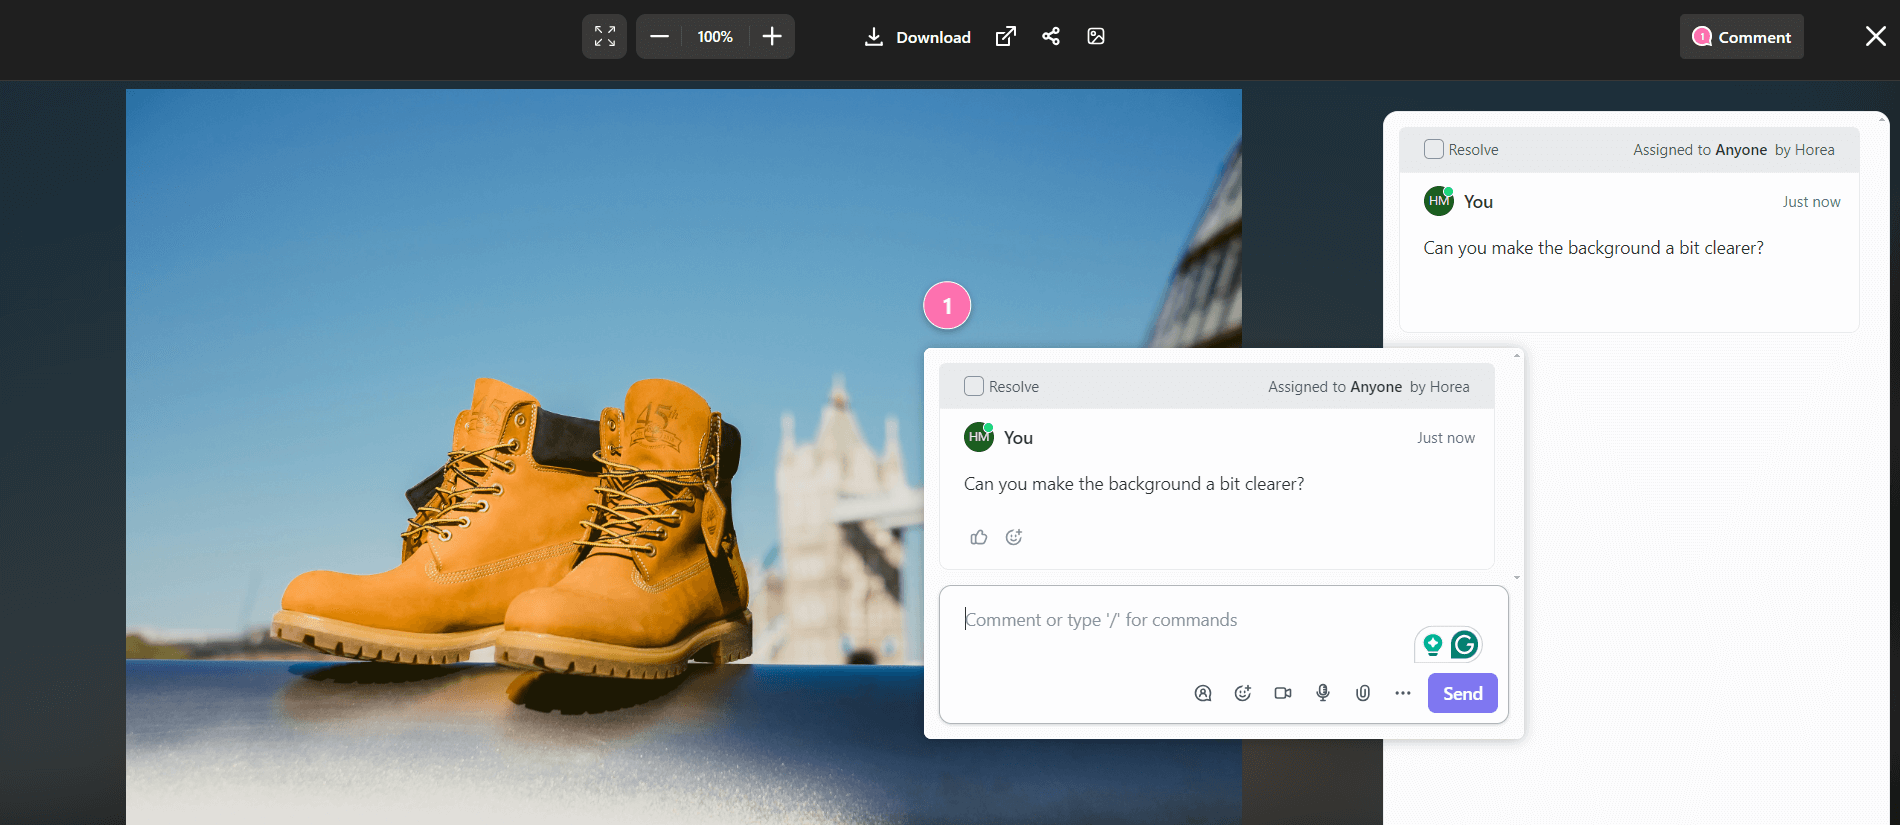1900x825 pixels.
Task: Open the Grammarly icon in comment box
Action: coord(1465,645)
